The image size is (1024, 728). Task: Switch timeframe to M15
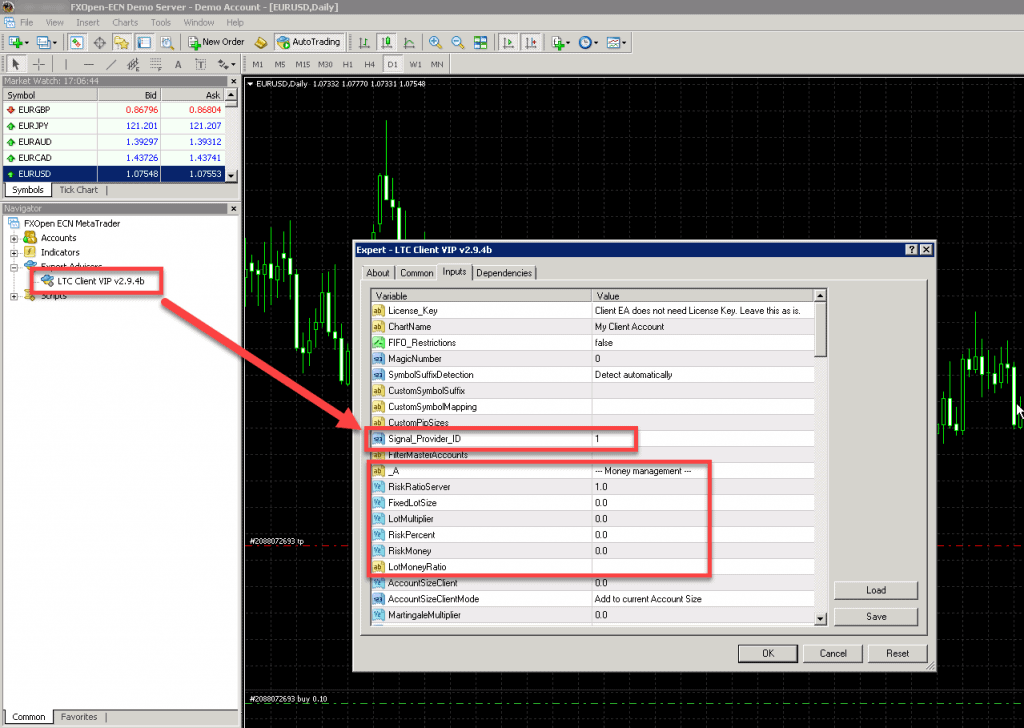[x=302, y=65]
